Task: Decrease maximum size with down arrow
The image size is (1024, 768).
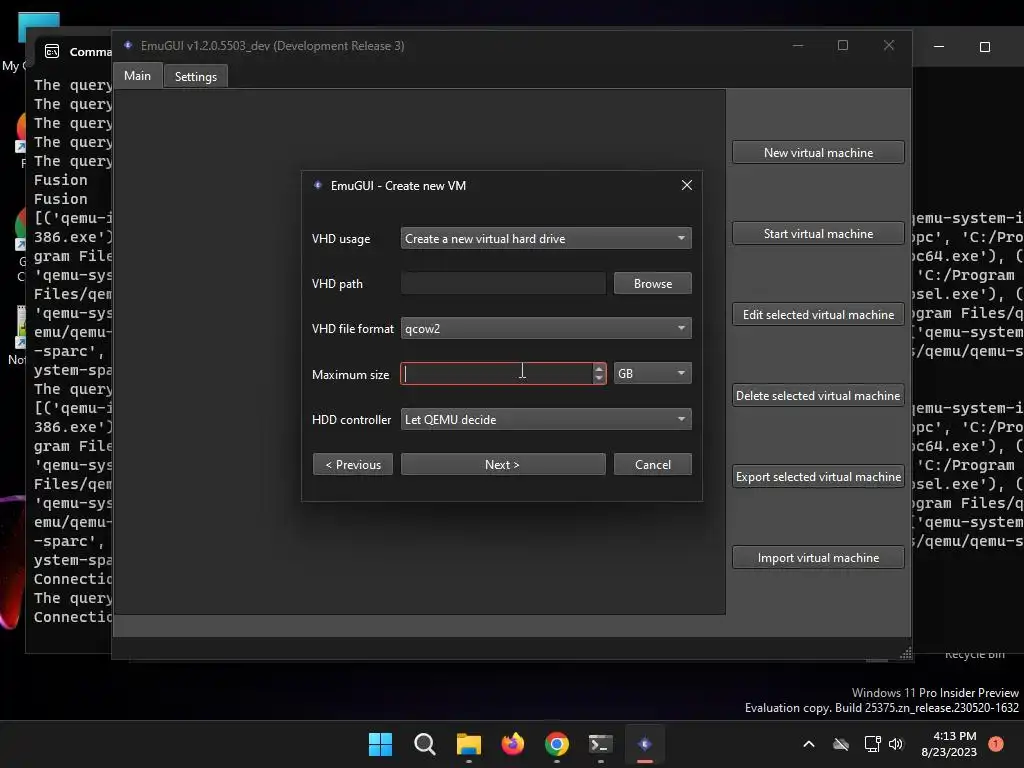Action: click(599, 379)
